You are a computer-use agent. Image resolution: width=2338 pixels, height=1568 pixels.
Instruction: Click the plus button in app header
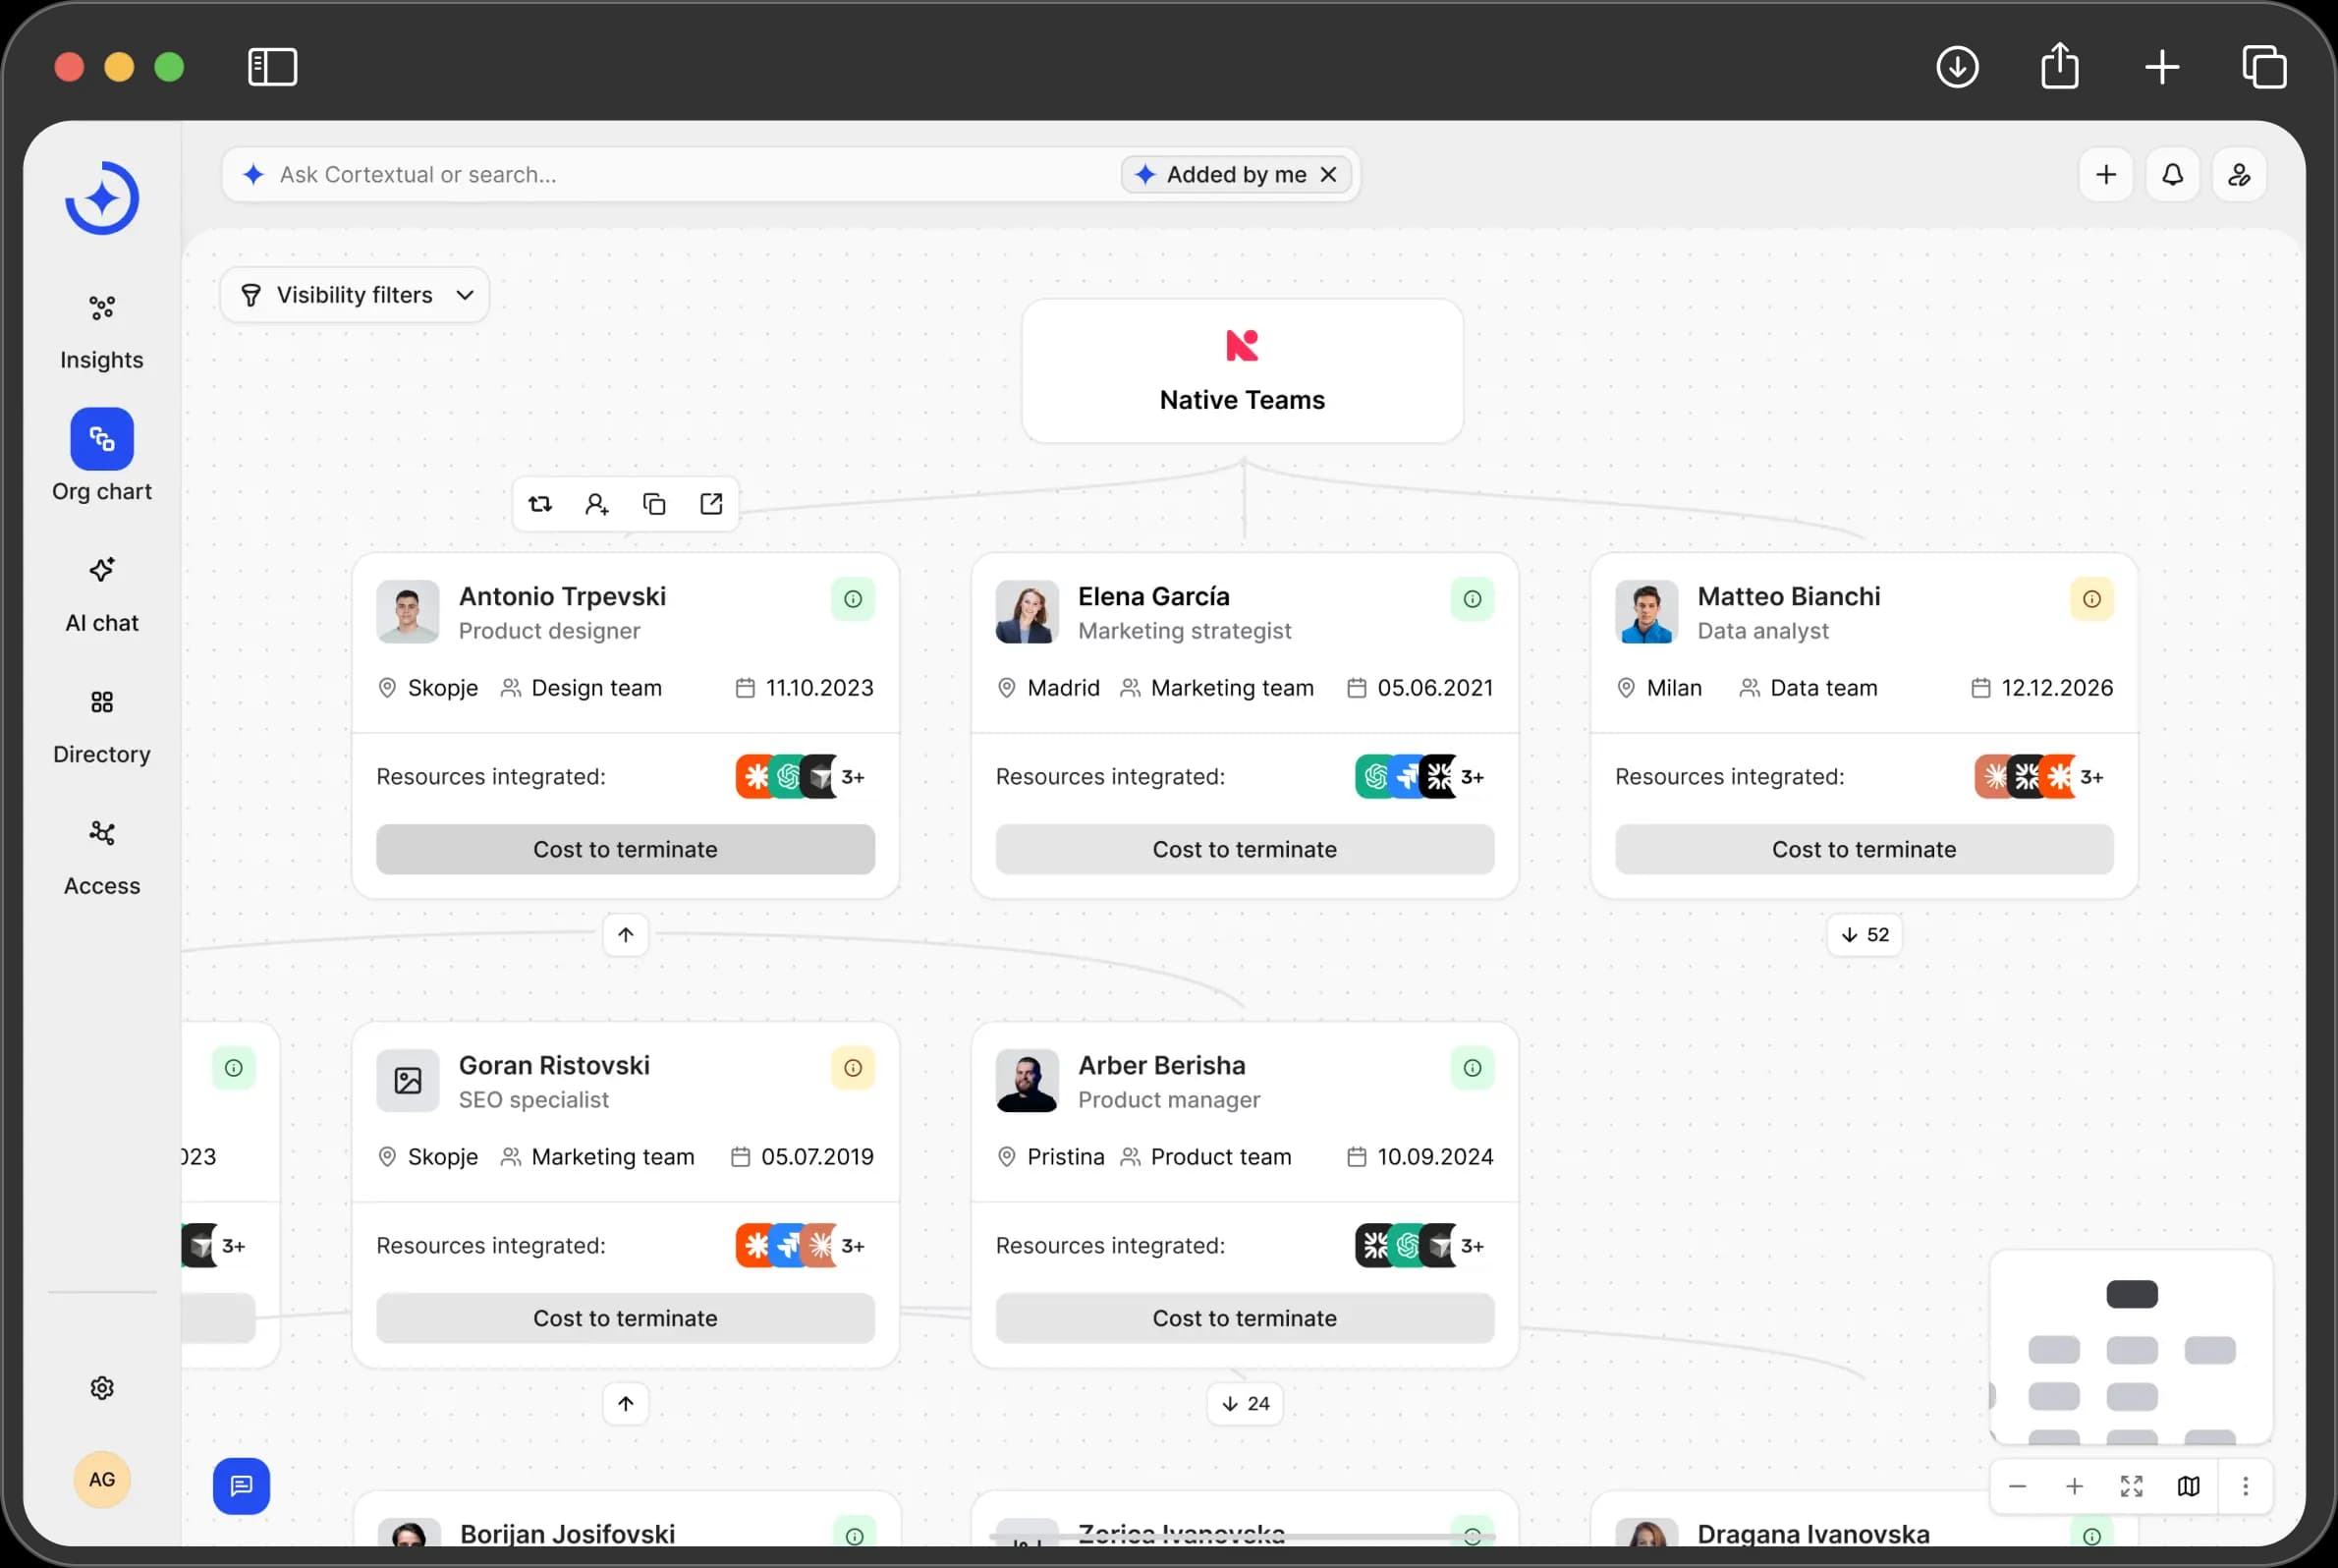click(x=2106, y=174)
